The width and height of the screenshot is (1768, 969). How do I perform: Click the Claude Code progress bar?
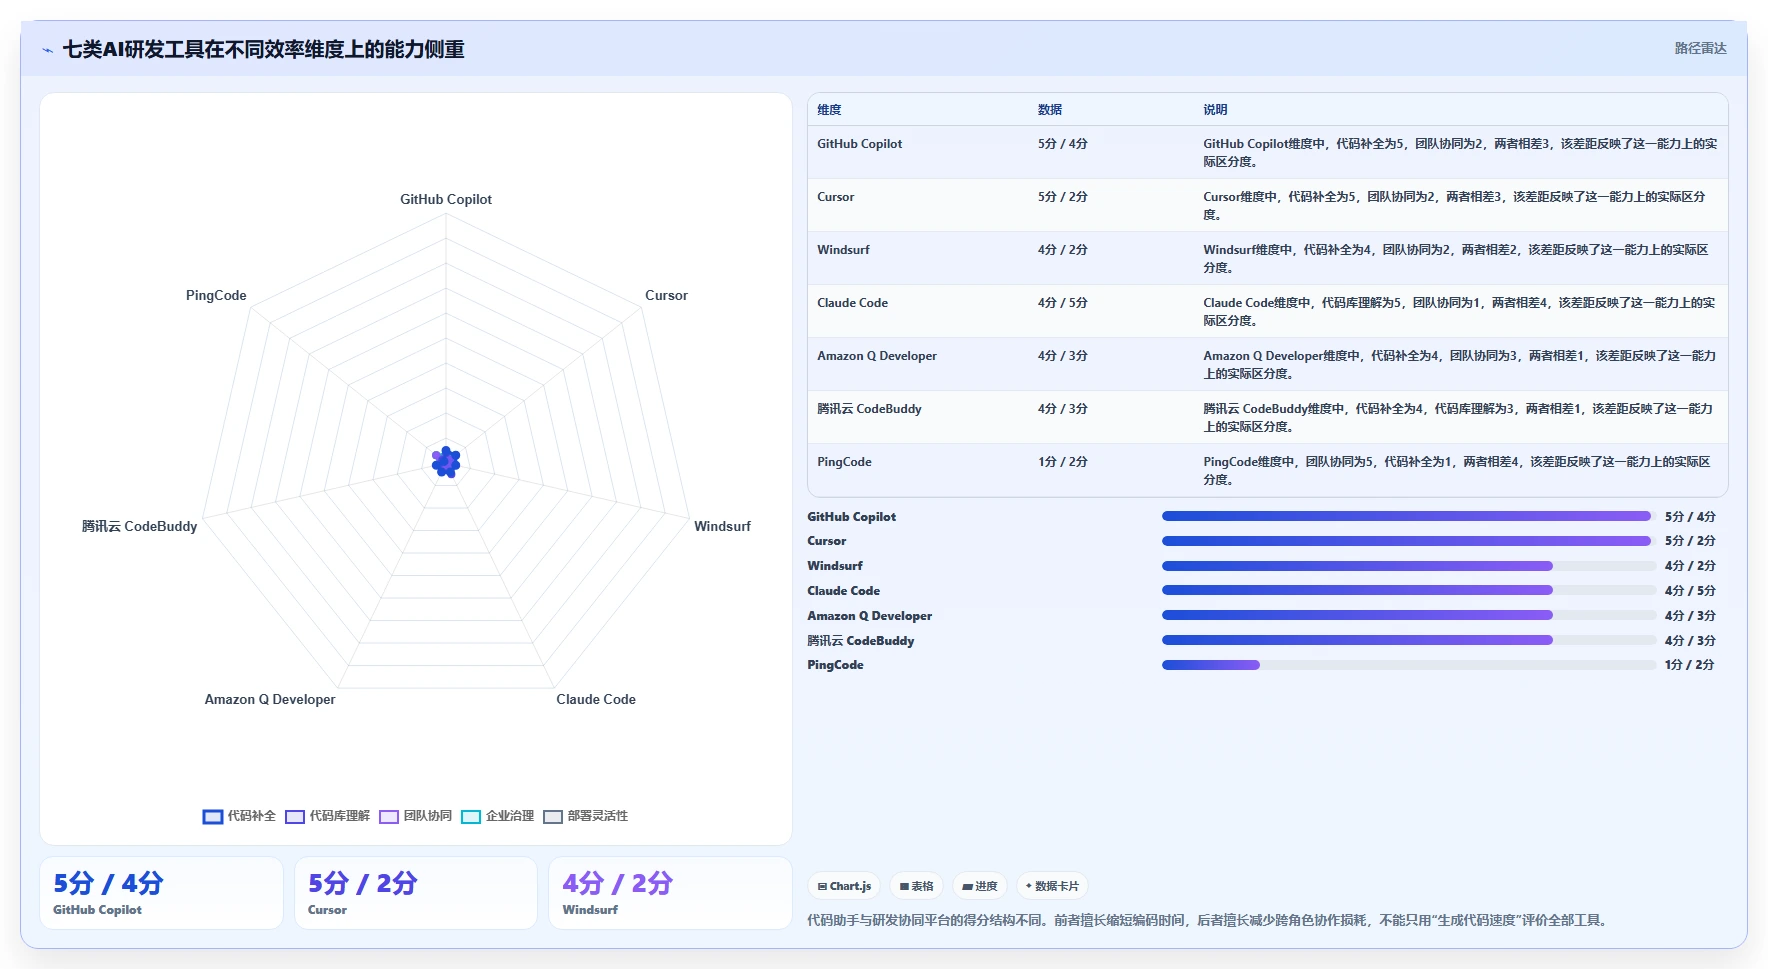coord(1409,590)
